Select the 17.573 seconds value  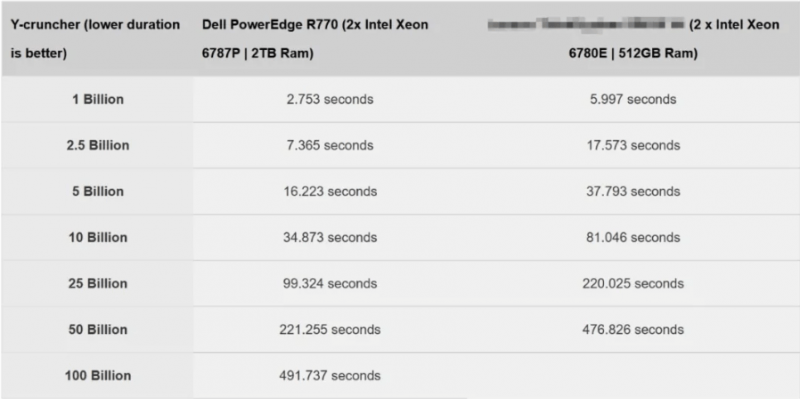coord(633,145)
